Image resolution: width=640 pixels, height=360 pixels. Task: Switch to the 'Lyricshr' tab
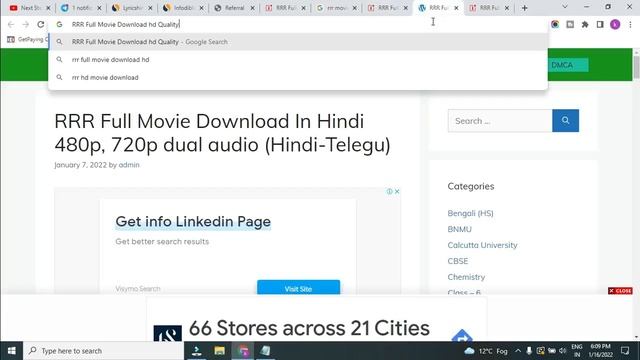point(132,8)
